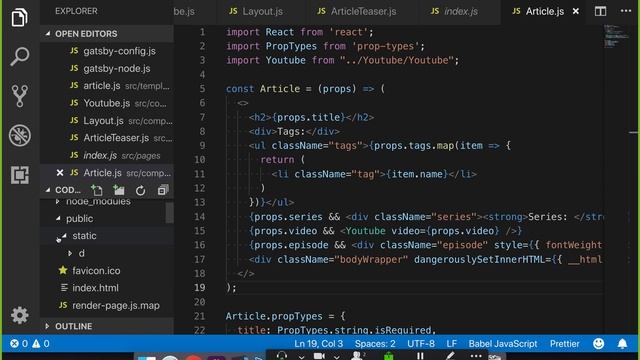
Task: Refresh the file explorer
Action: 140,190
